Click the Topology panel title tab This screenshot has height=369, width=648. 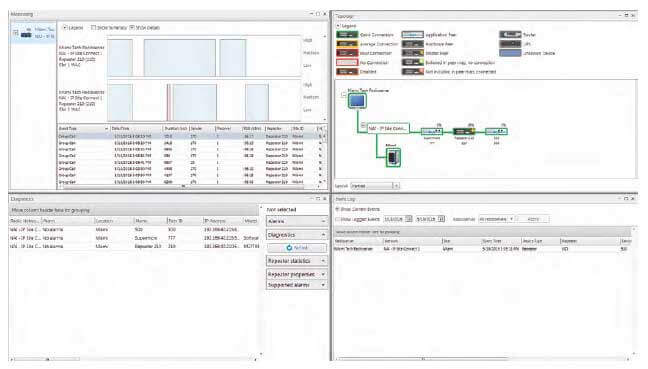(x=345, y=16)
